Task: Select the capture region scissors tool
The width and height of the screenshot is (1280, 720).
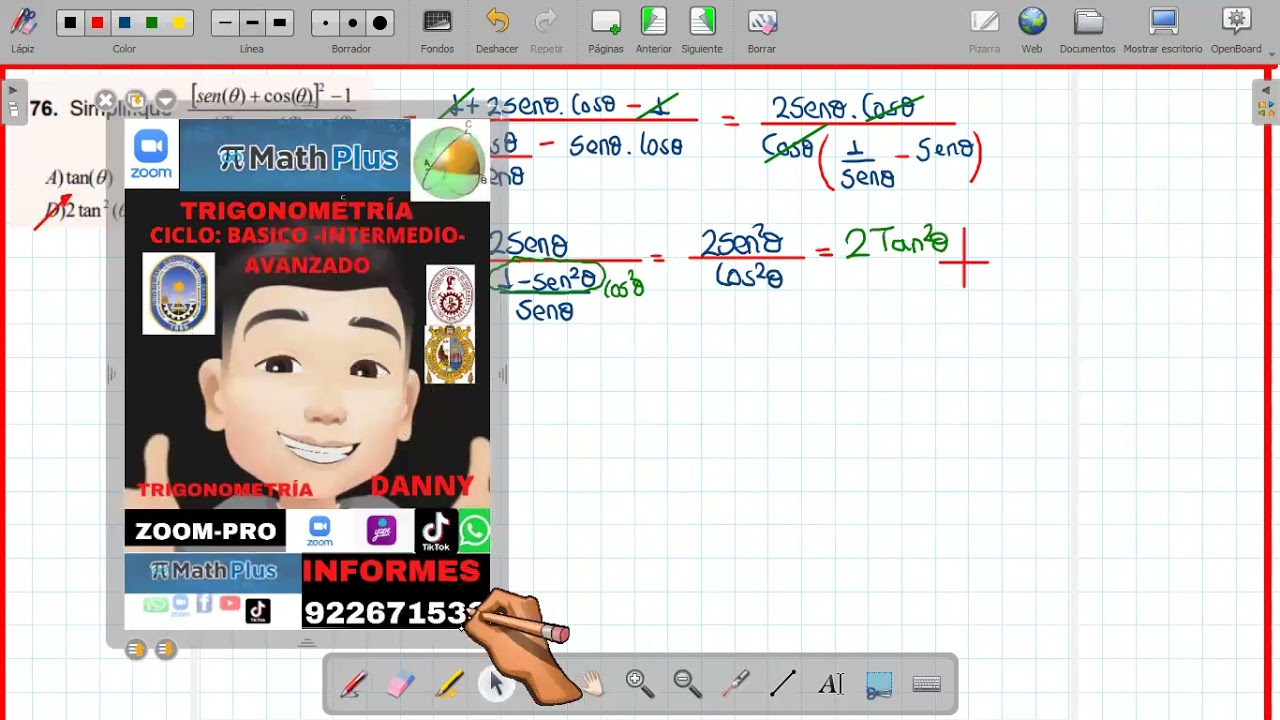Action: pos(878,684)
